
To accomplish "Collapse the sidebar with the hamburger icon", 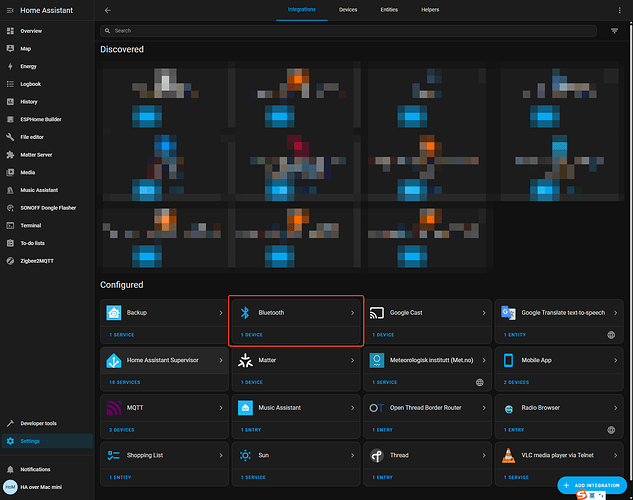I will point(10,10).
